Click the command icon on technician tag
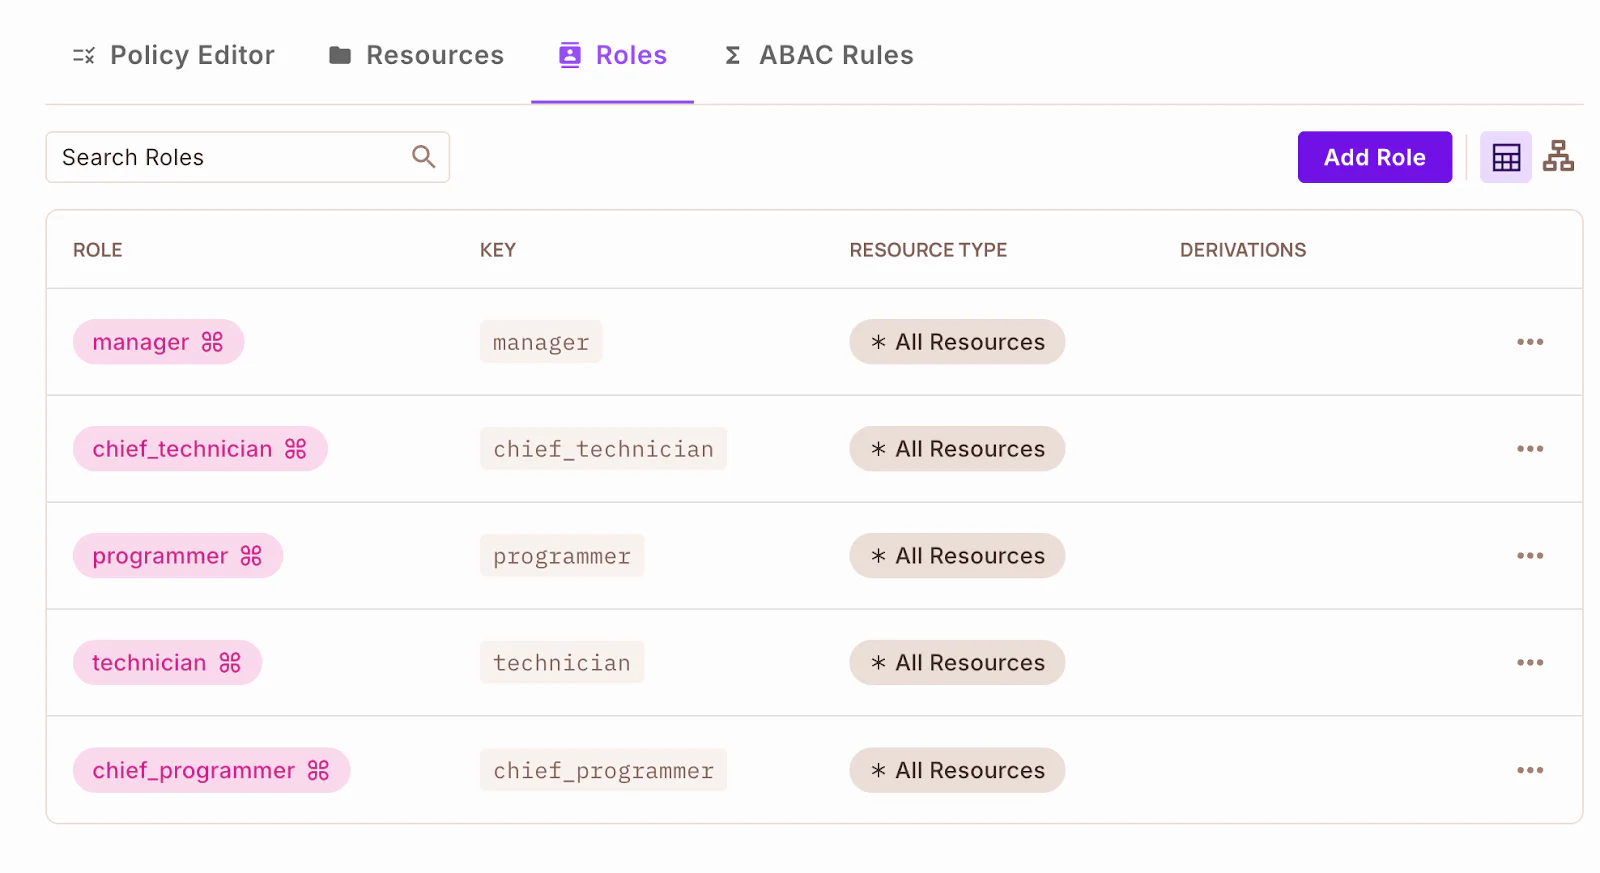Viewport: 1600px width, 873px height. pos(230,663)
